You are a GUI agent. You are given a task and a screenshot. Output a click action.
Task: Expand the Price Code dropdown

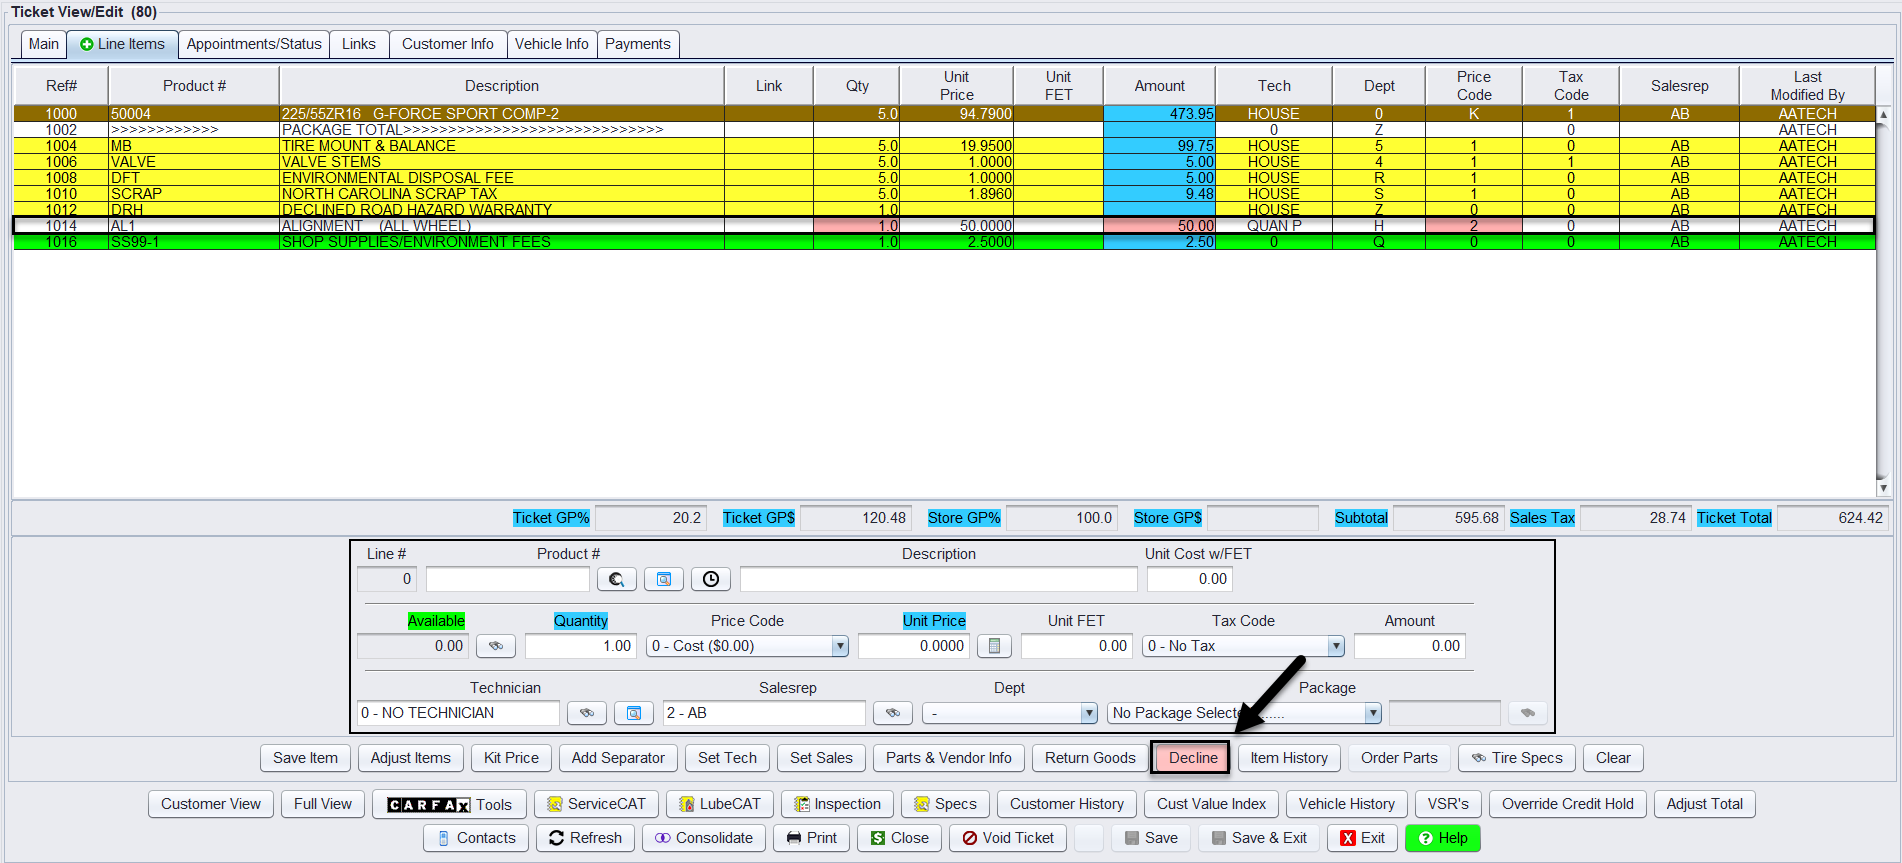tap(840, 646)
